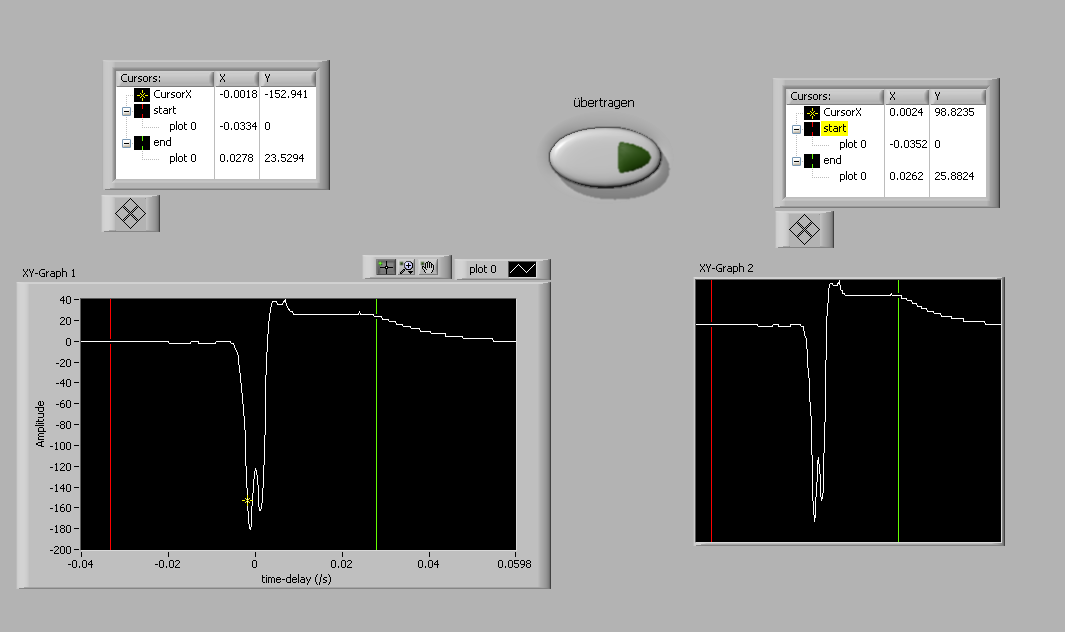Select the zoom tool in graph palette
The image size is (1065, 632).
pos(407,268)
